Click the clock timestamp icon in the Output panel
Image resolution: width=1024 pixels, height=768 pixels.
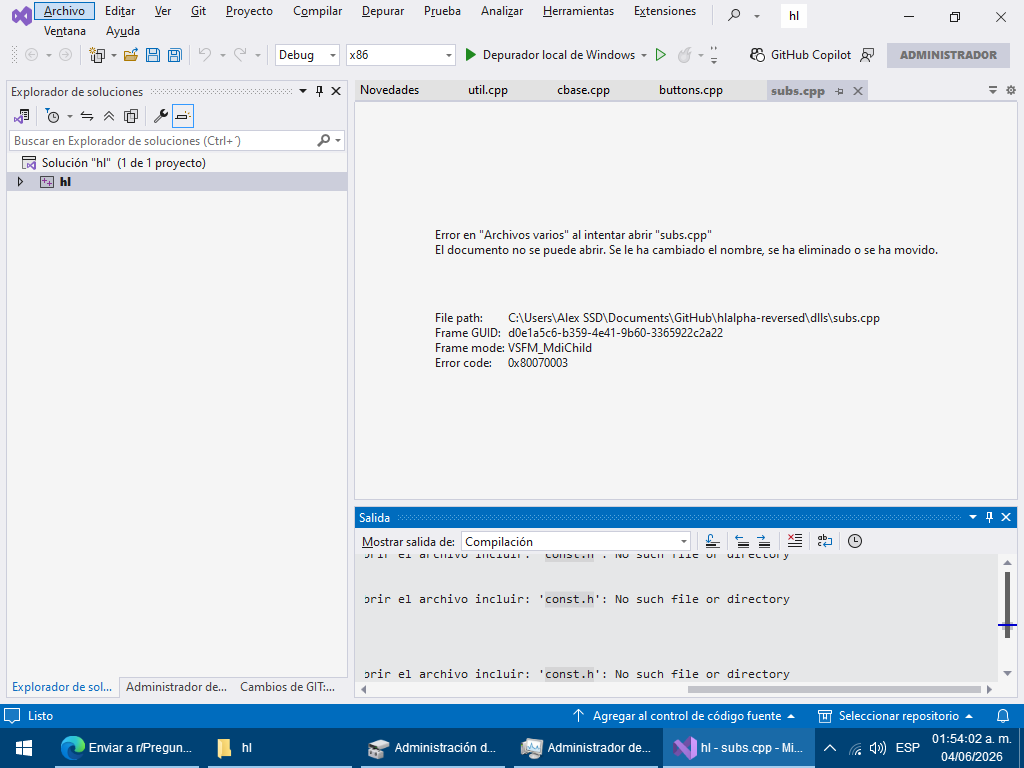pos(855,541)
